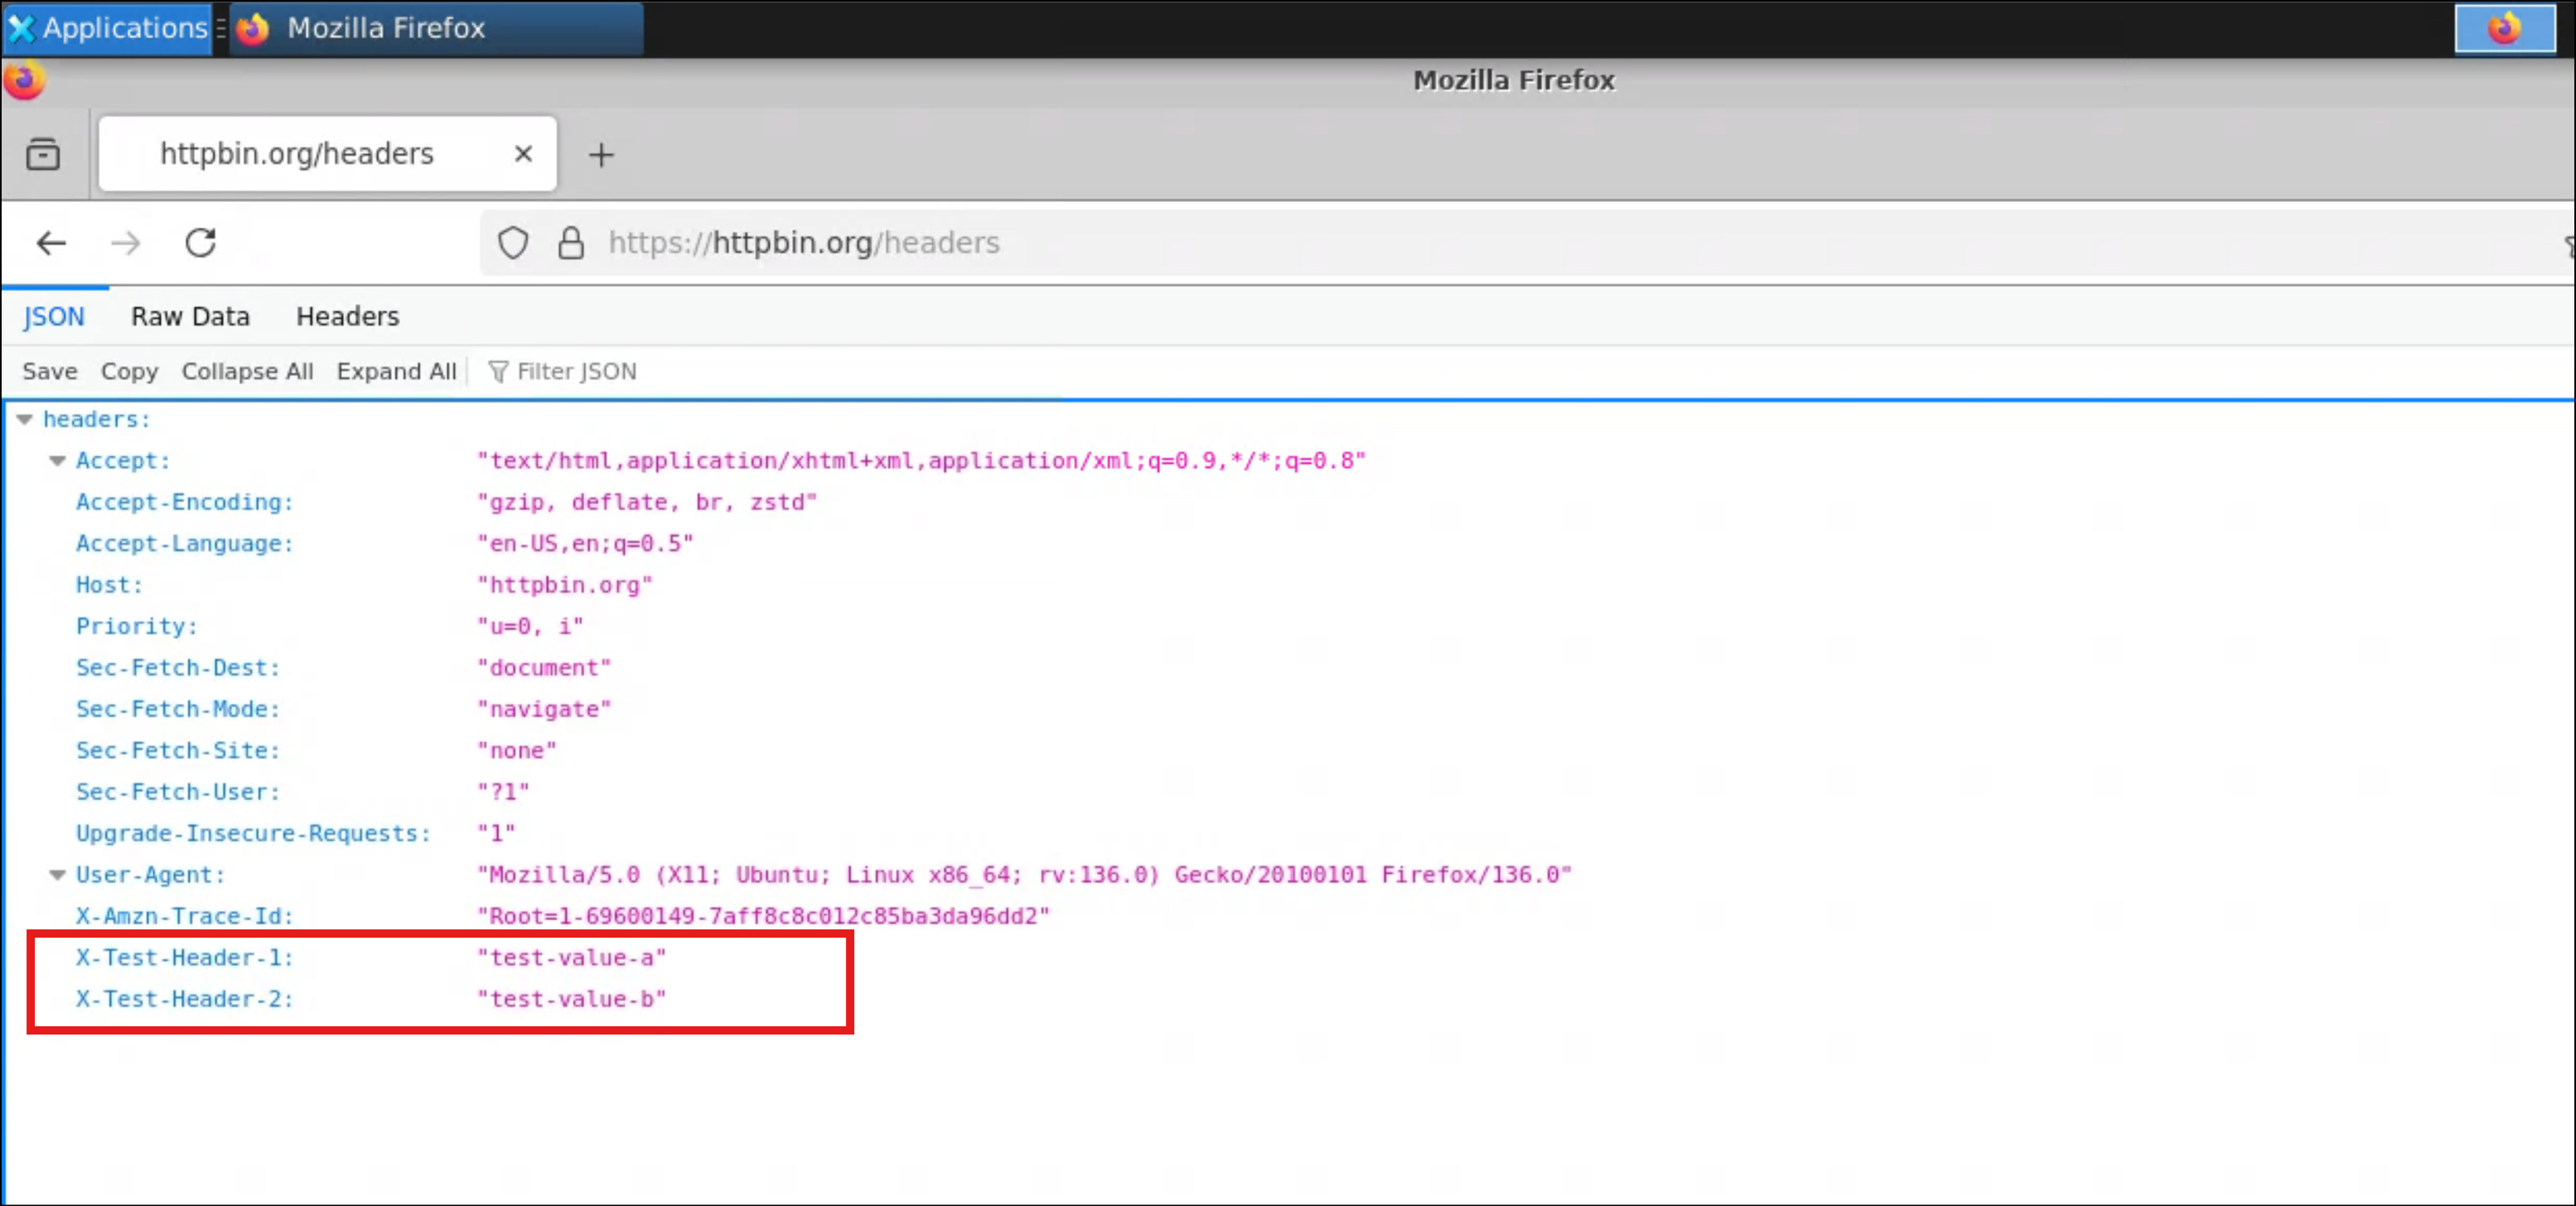The height and width of the screenshot is (1206, 2576).
Task: Switch to the JSON tab
Action: click(54, 317)
